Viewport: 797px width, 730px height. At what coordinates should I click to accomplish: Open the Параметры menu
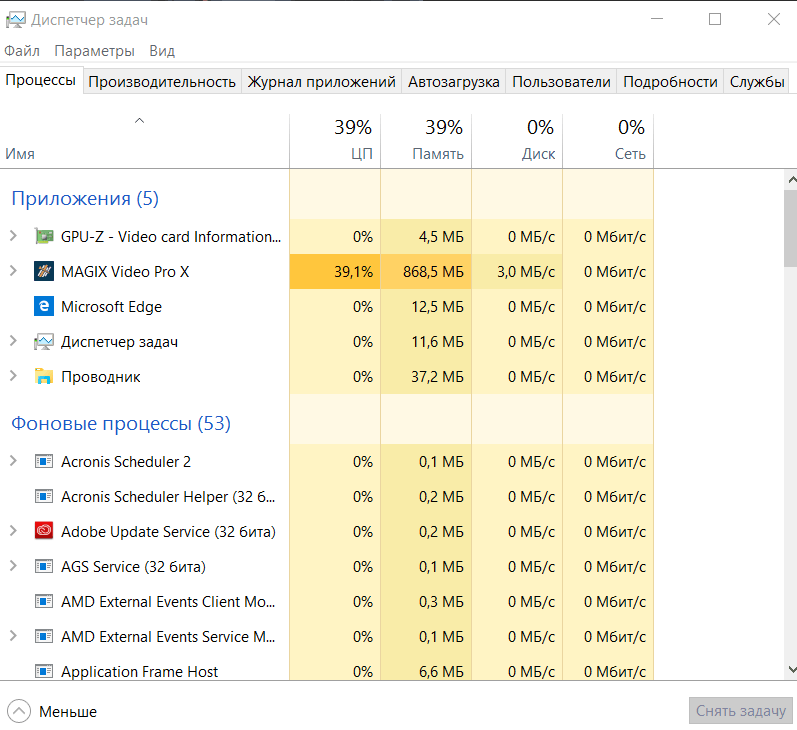[94, 51]
